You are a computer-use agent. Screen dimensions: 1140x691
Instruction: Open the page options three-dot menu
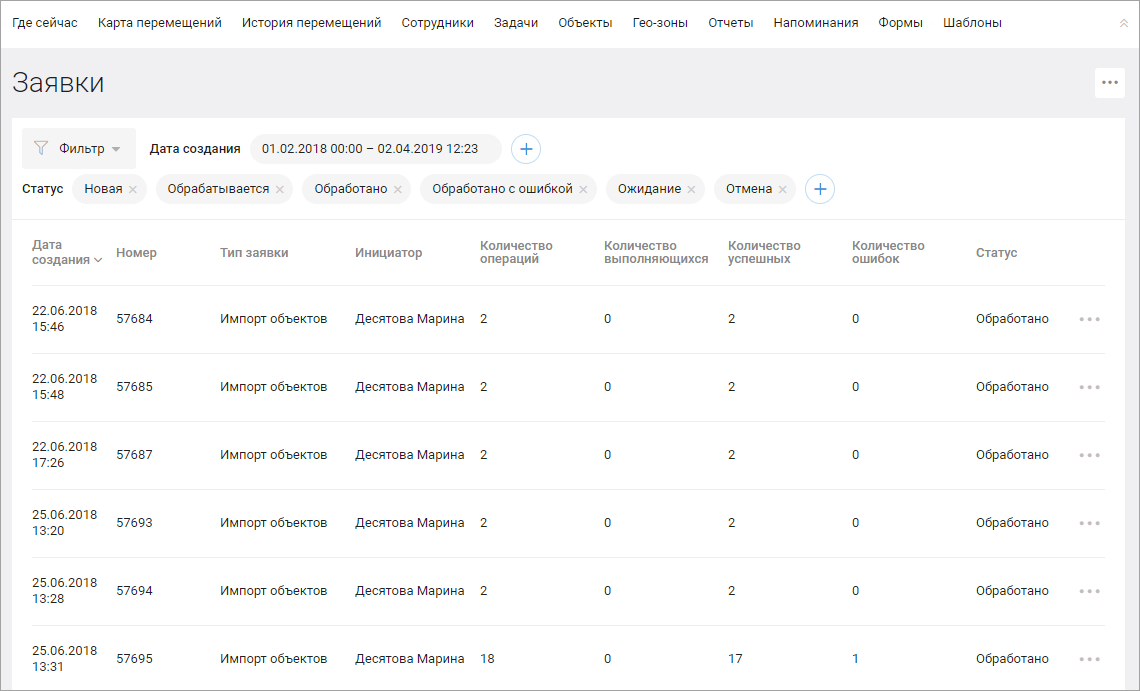[1109, 83]
